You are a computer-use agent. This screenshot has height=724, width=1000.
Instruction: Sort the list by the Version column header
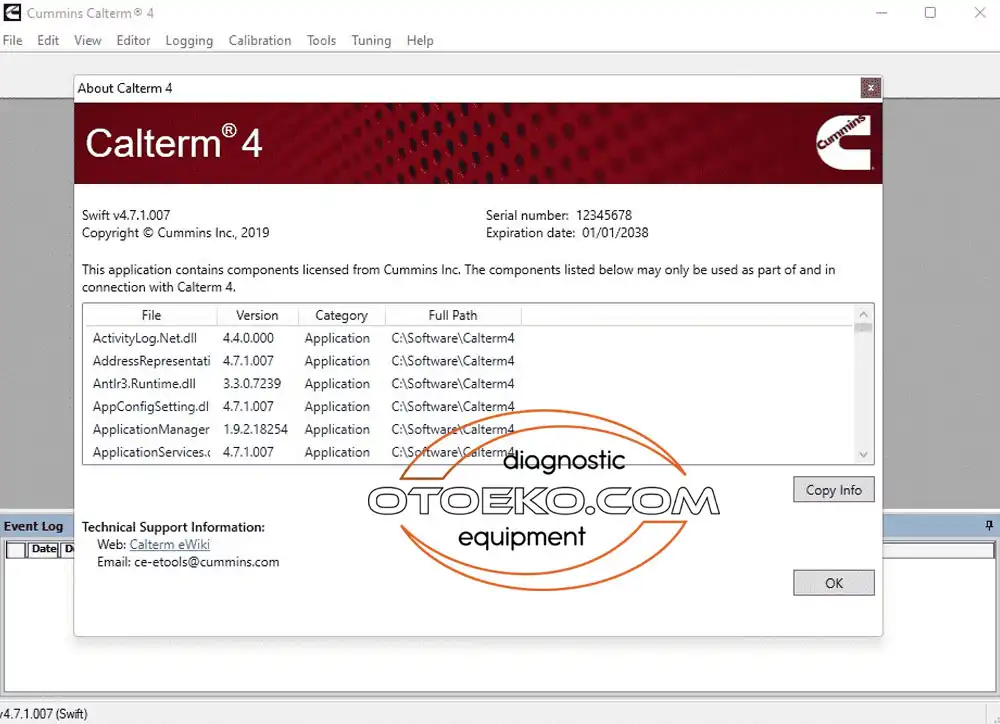coord(257,315)
